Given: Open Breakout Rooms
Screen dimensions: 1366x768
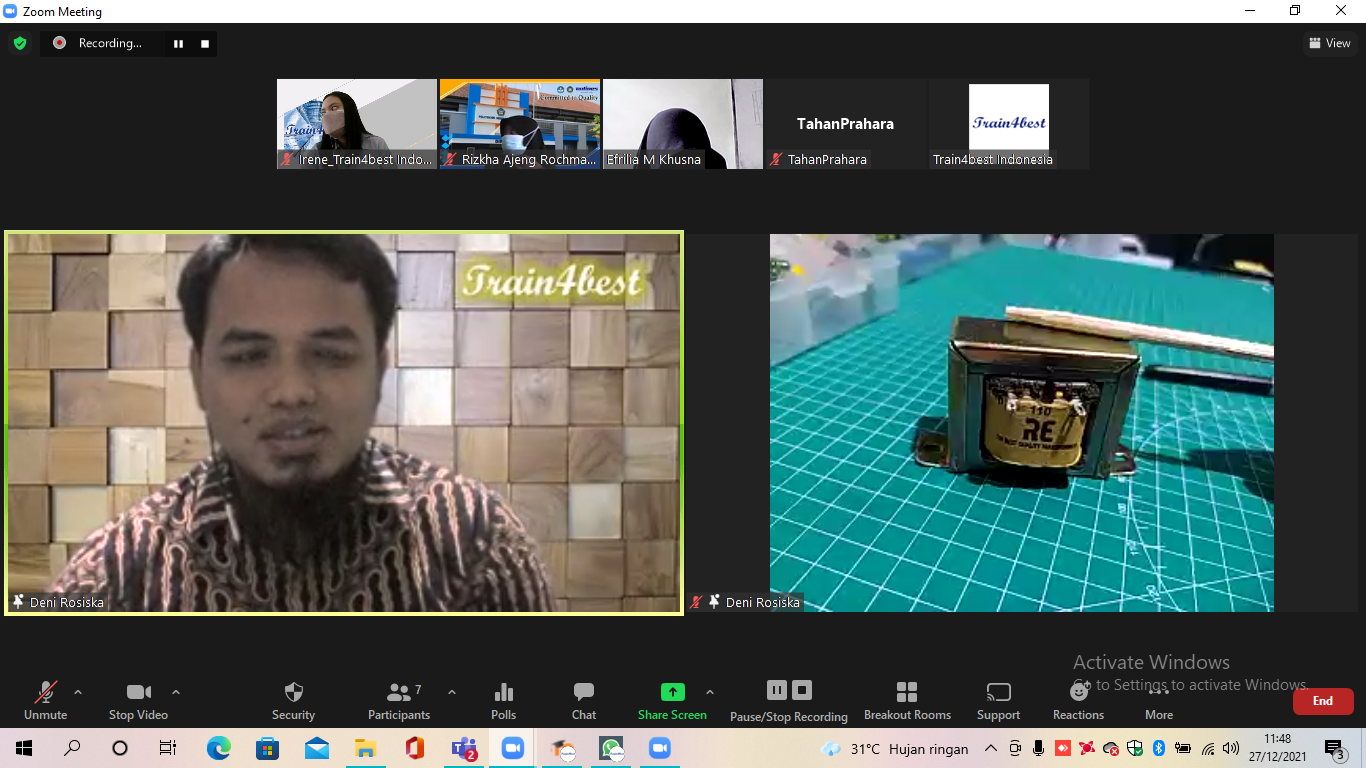Looking at the screenshot, I should pyautogui.click(x=907, y=700).
